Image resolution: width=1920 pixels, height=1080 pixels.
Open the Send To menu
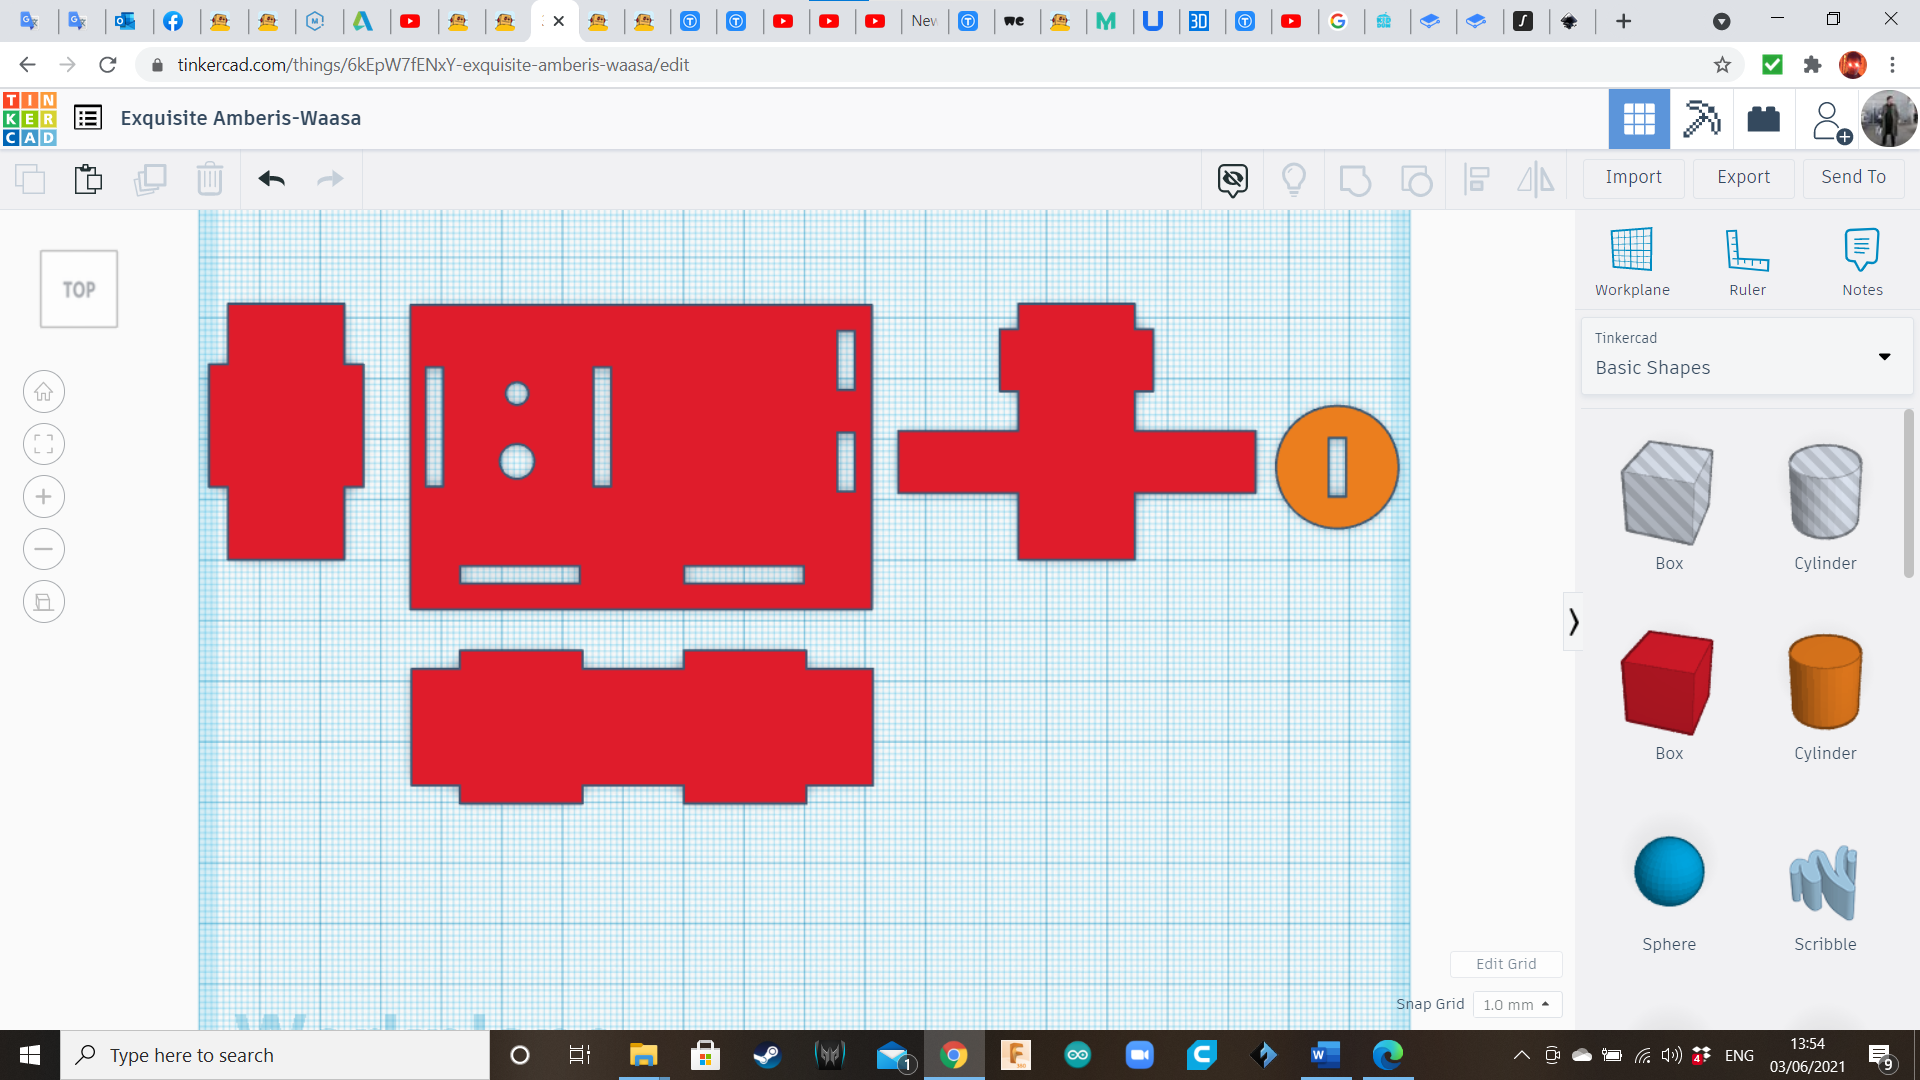click(x=1852, y=177)
